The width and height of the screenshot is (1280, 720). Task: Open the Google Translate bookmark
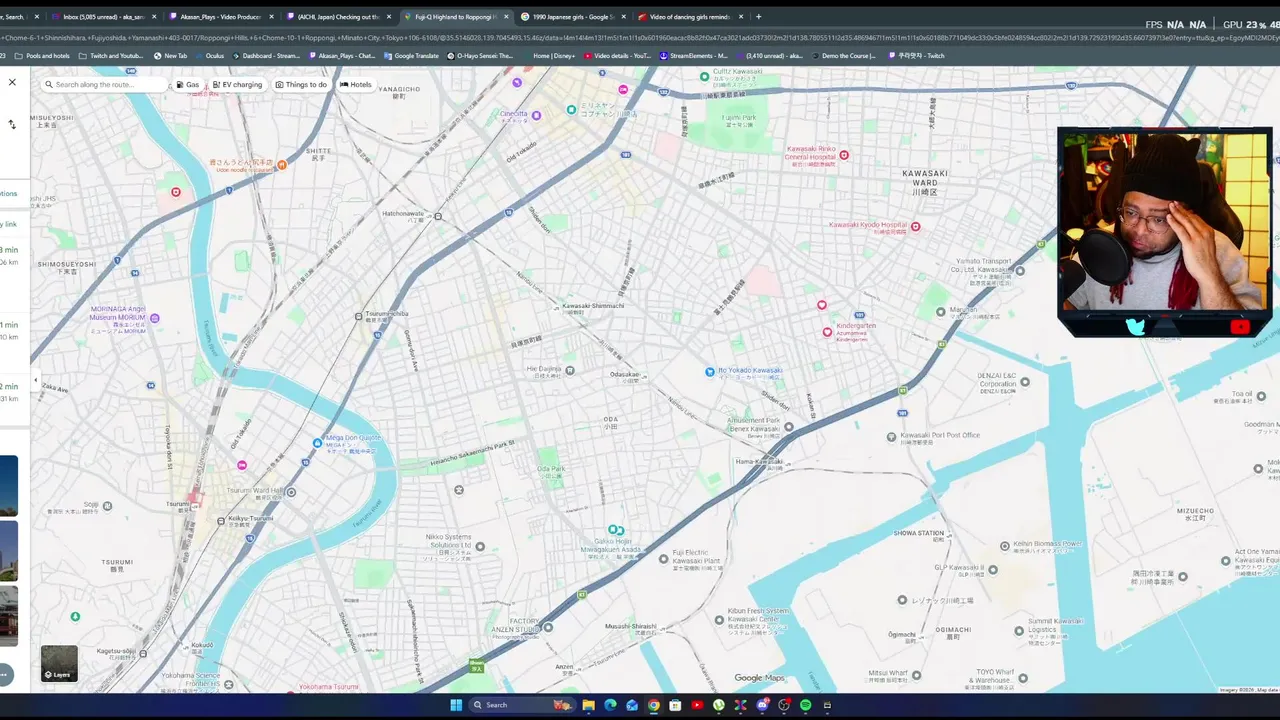click(411, 56)
